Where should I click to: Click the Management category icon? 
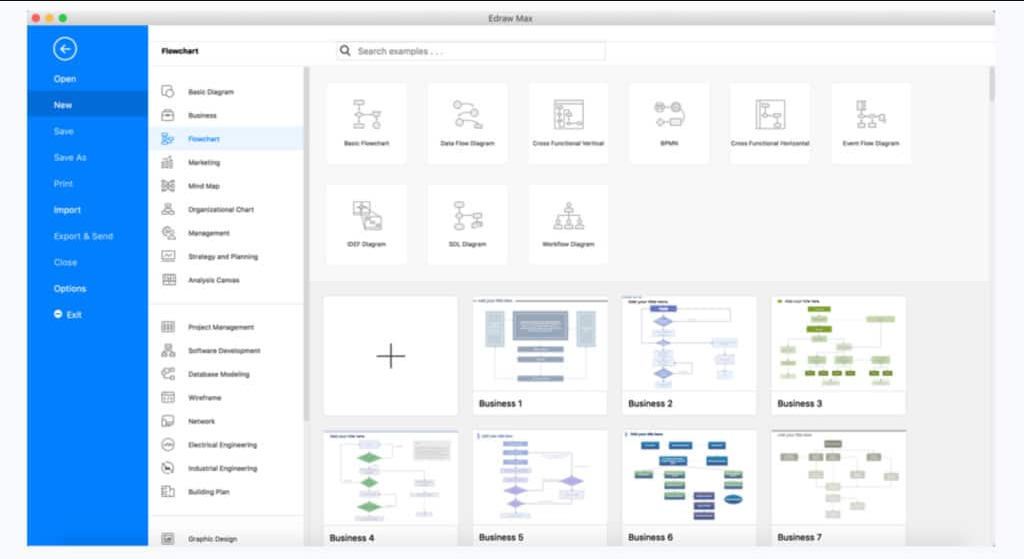[168, 232]
